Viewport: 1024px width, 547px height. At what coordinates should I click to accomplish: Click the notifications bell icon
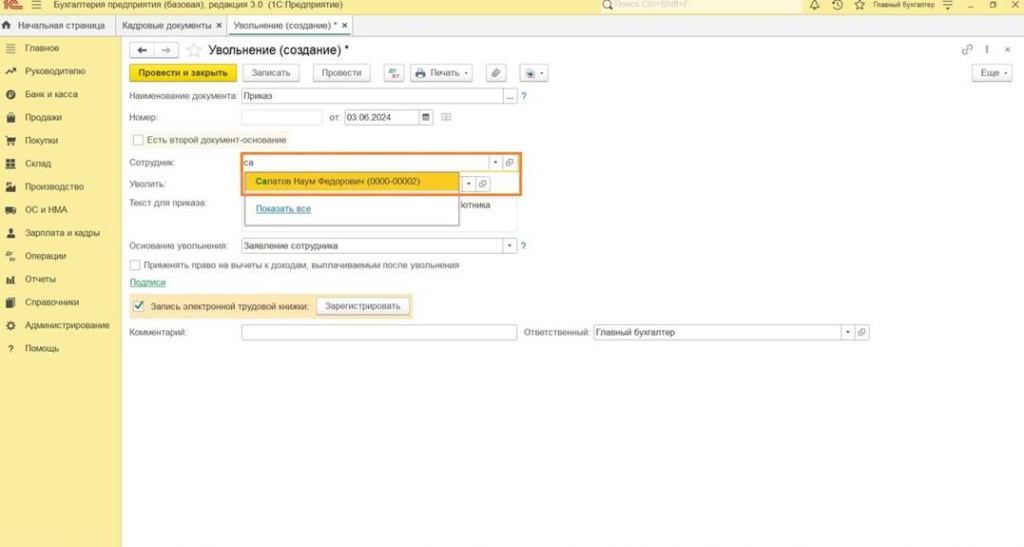(814, 5)
